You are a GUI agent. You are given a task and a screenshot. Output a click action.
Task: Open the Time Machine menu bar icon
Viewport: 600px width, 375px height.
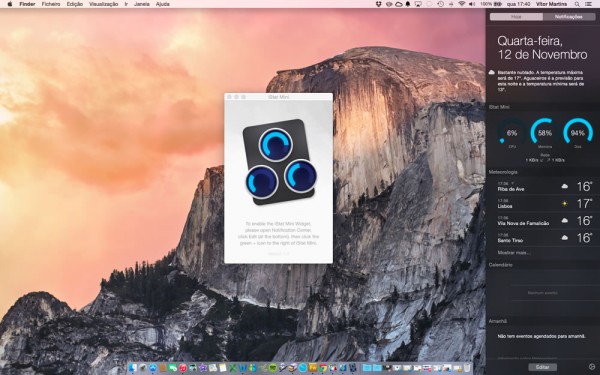point(440,4)
